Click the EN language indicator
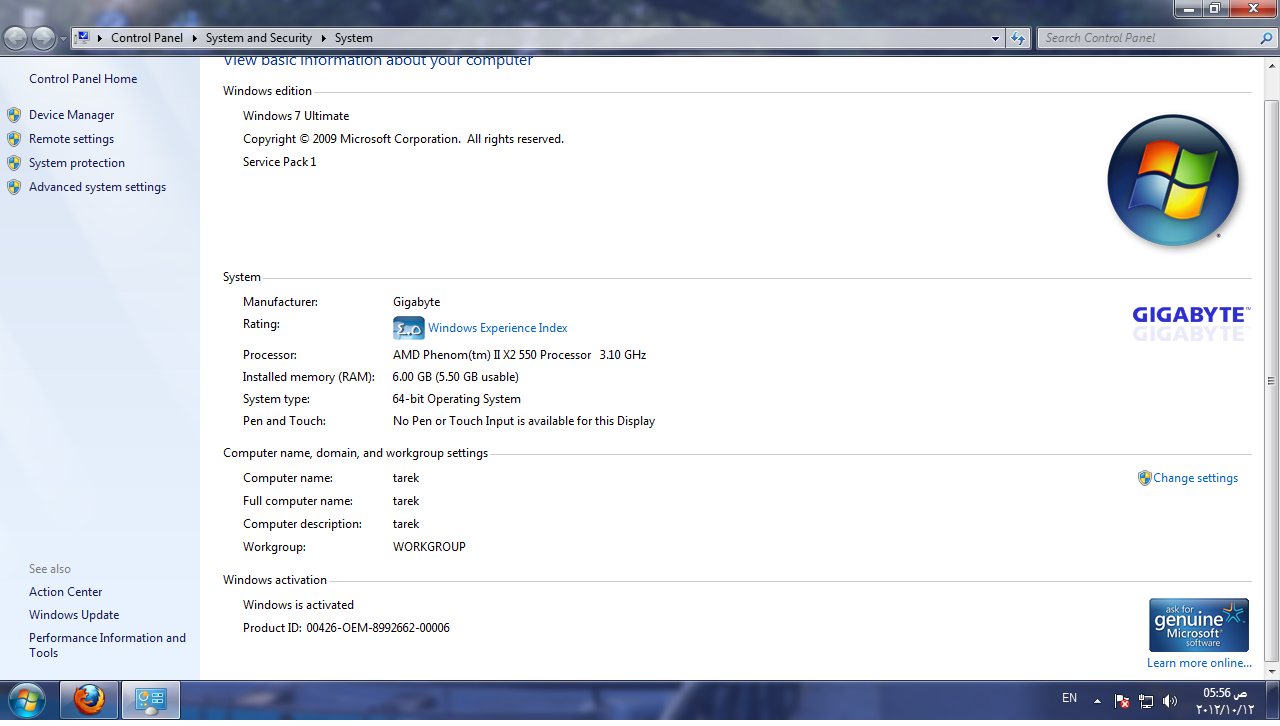This screenshot has height=726, width=1280. click(x=1069, y=698)
